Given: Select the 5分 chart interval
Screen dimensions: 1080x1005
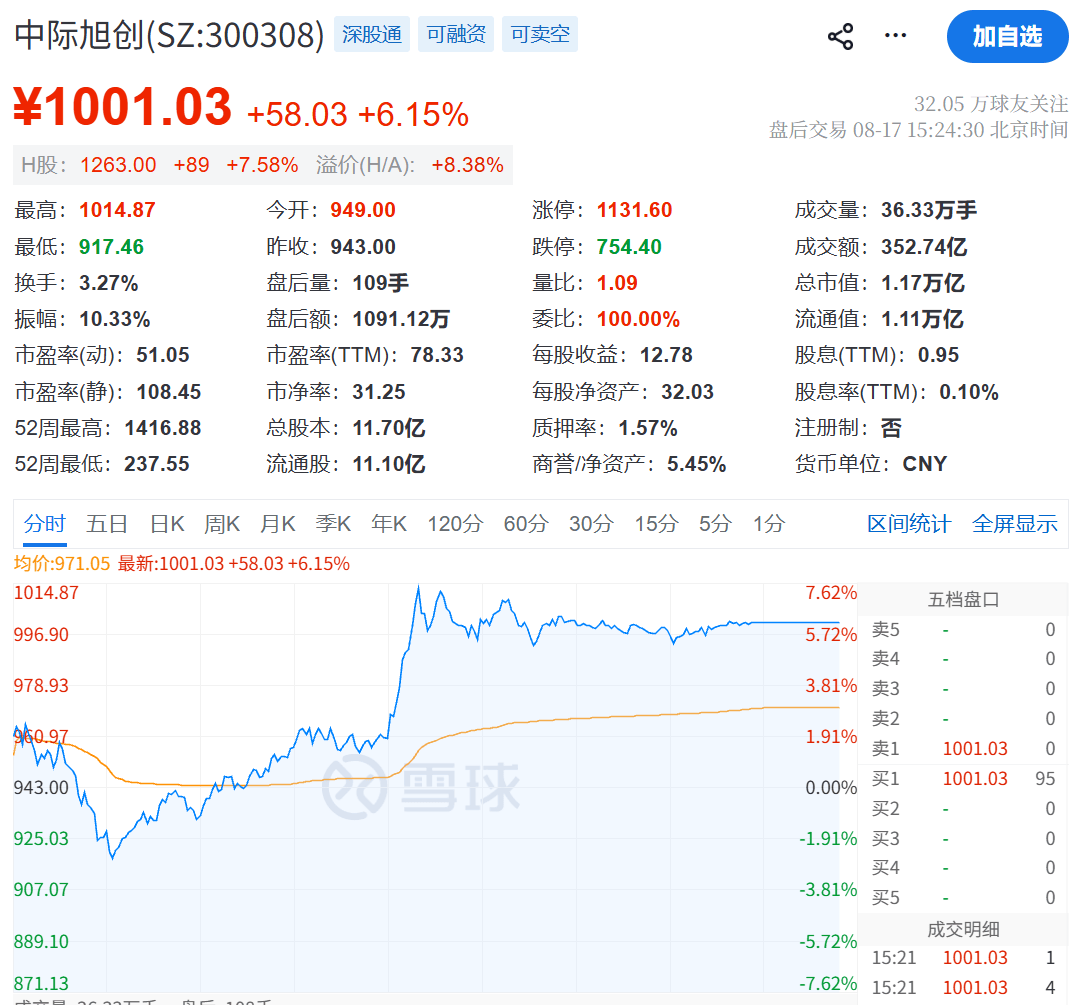Looking at the screenshot, I should [715, 524].
